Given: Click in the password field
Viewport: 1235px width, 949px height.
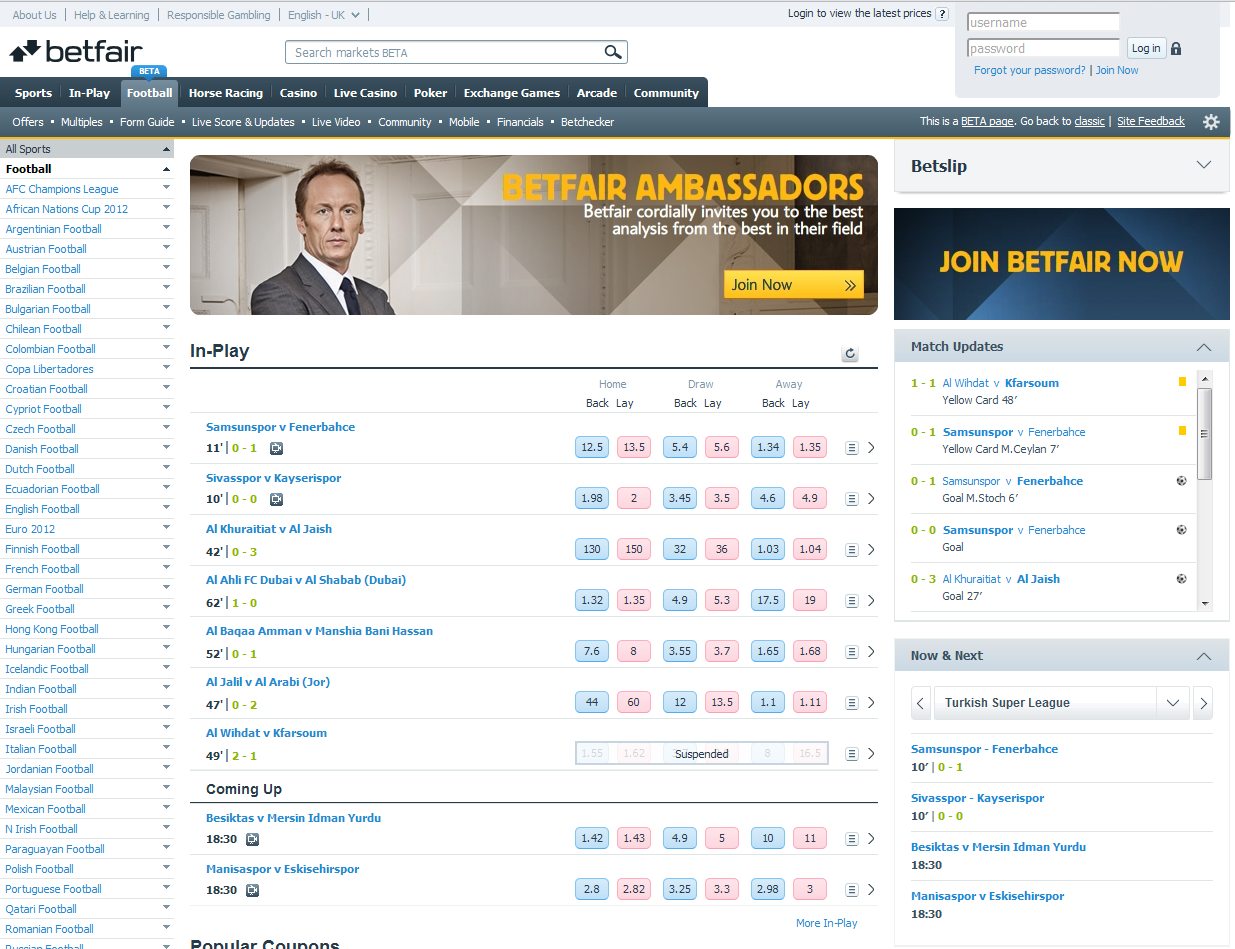Looking at the screenshot, I should (1043, 48).
